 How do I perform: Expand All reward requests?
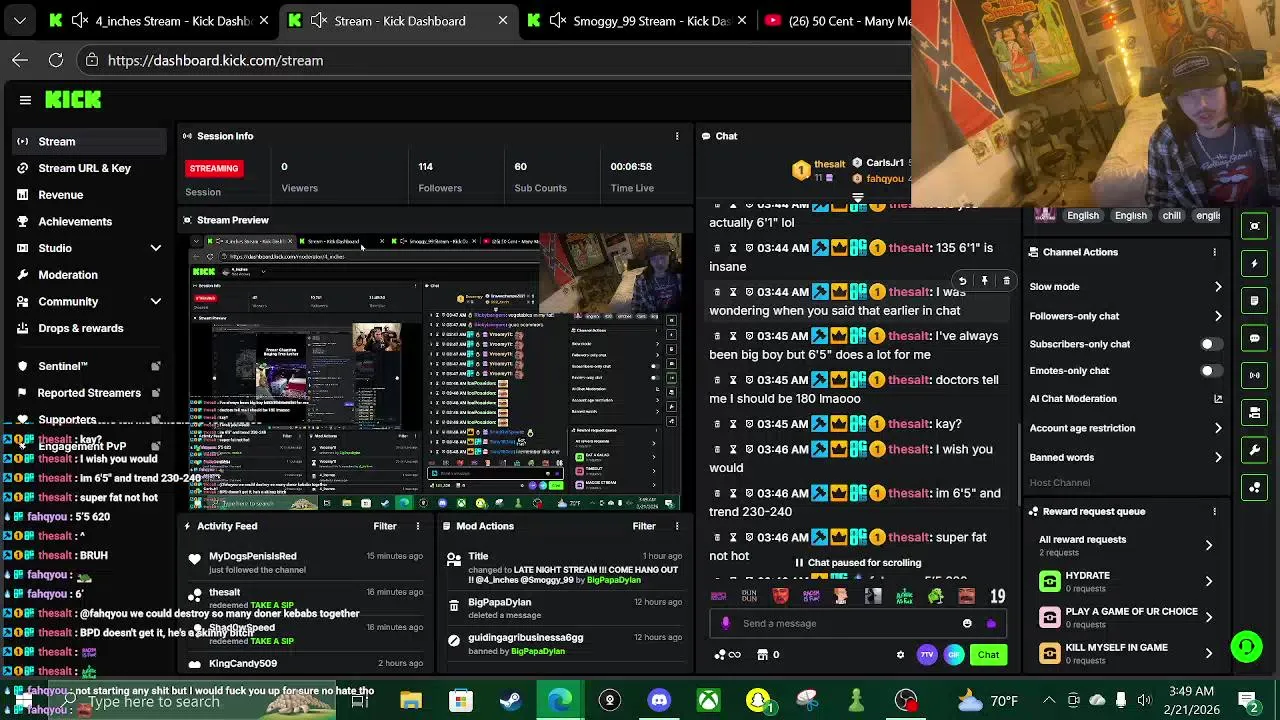coord(1209,545)
